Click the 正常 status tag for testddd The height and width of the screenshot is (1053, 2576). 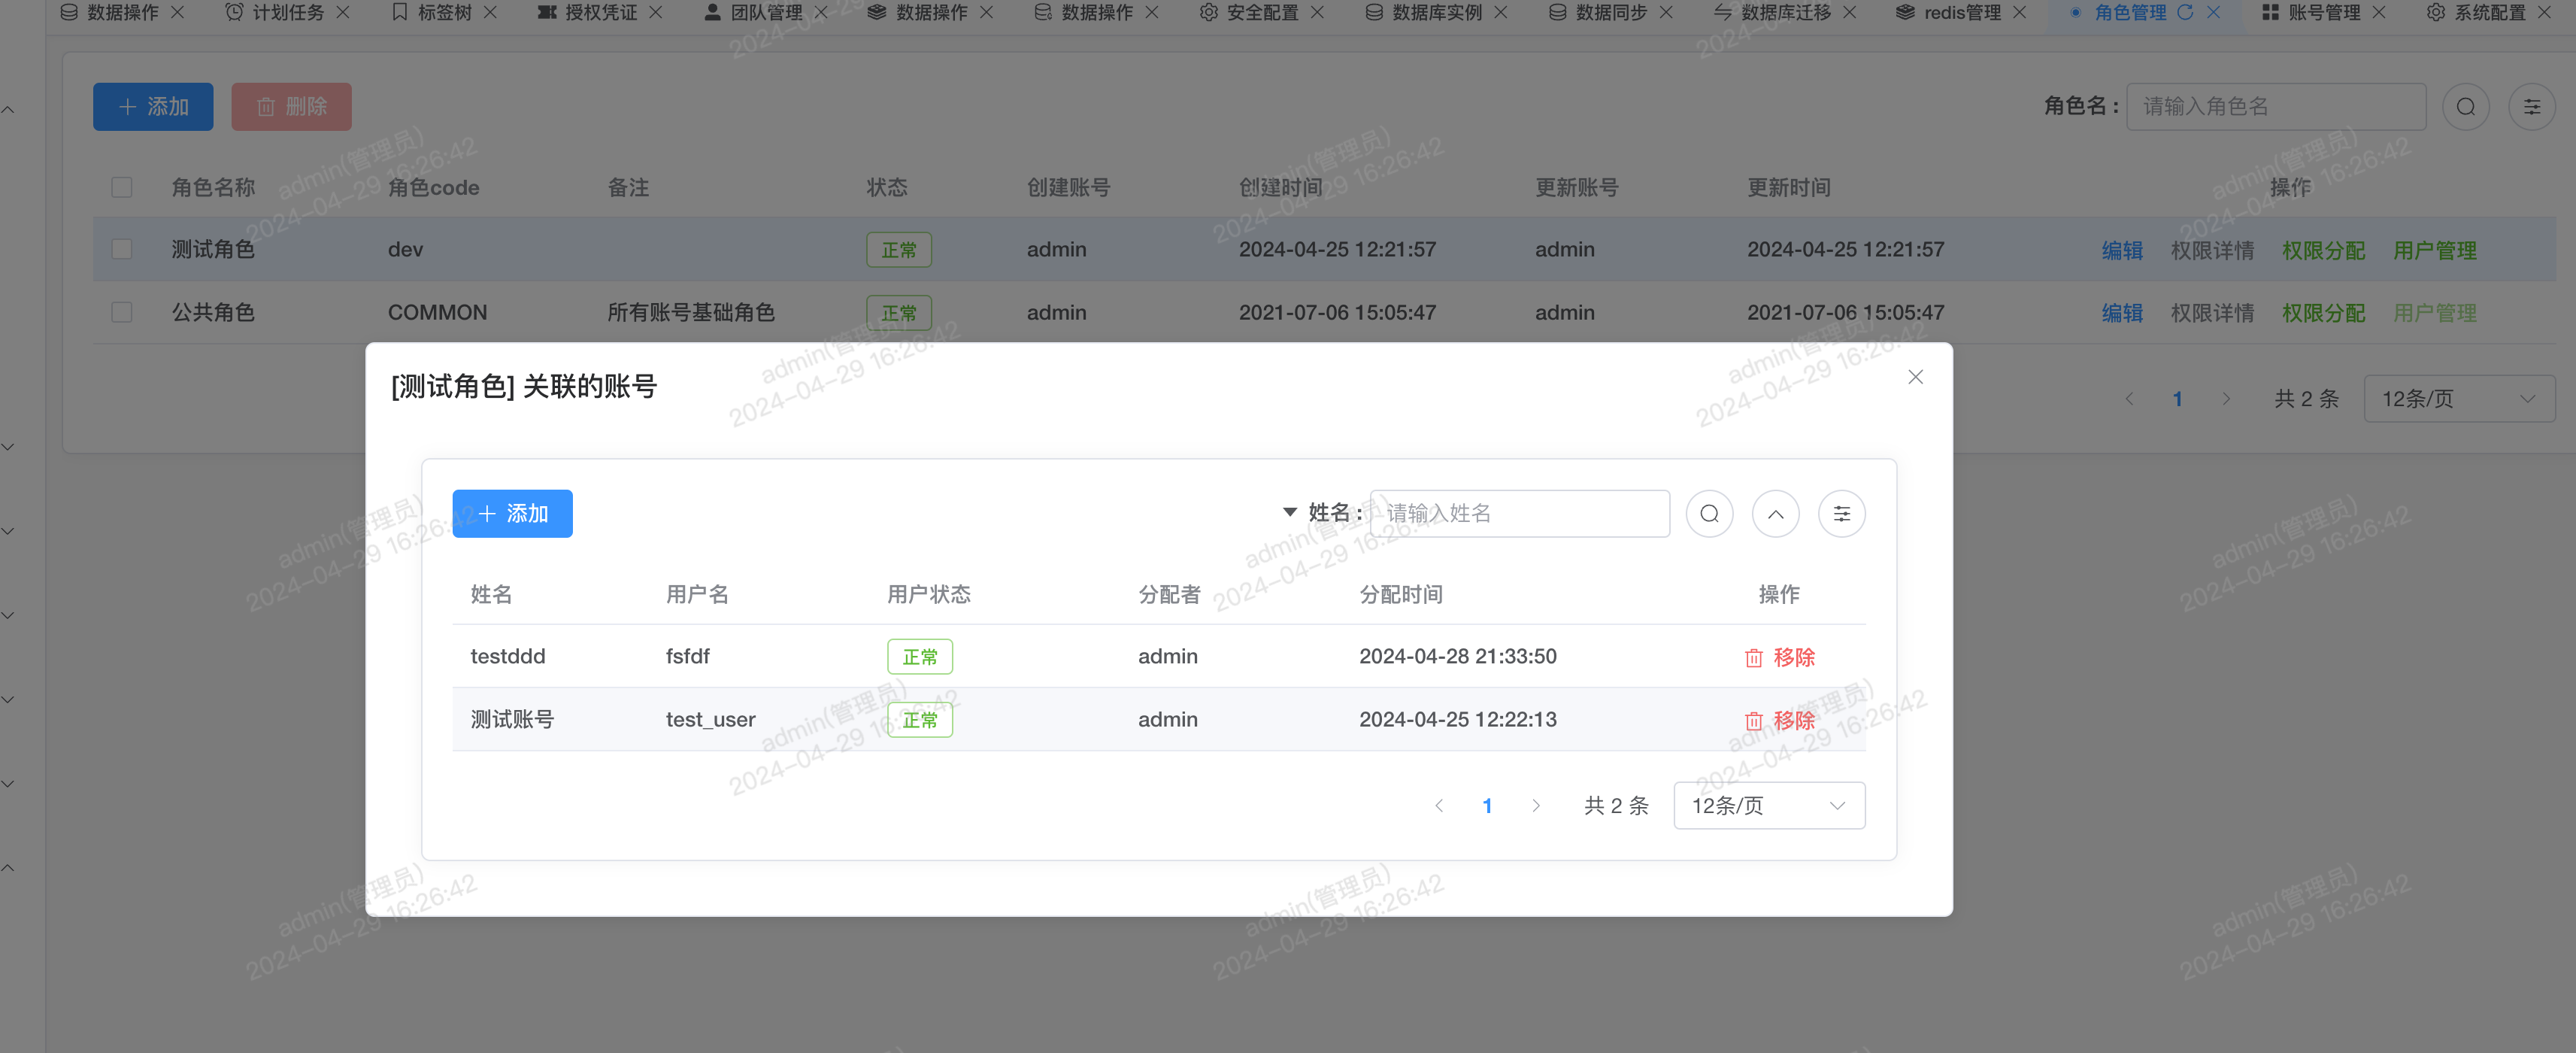920,657
